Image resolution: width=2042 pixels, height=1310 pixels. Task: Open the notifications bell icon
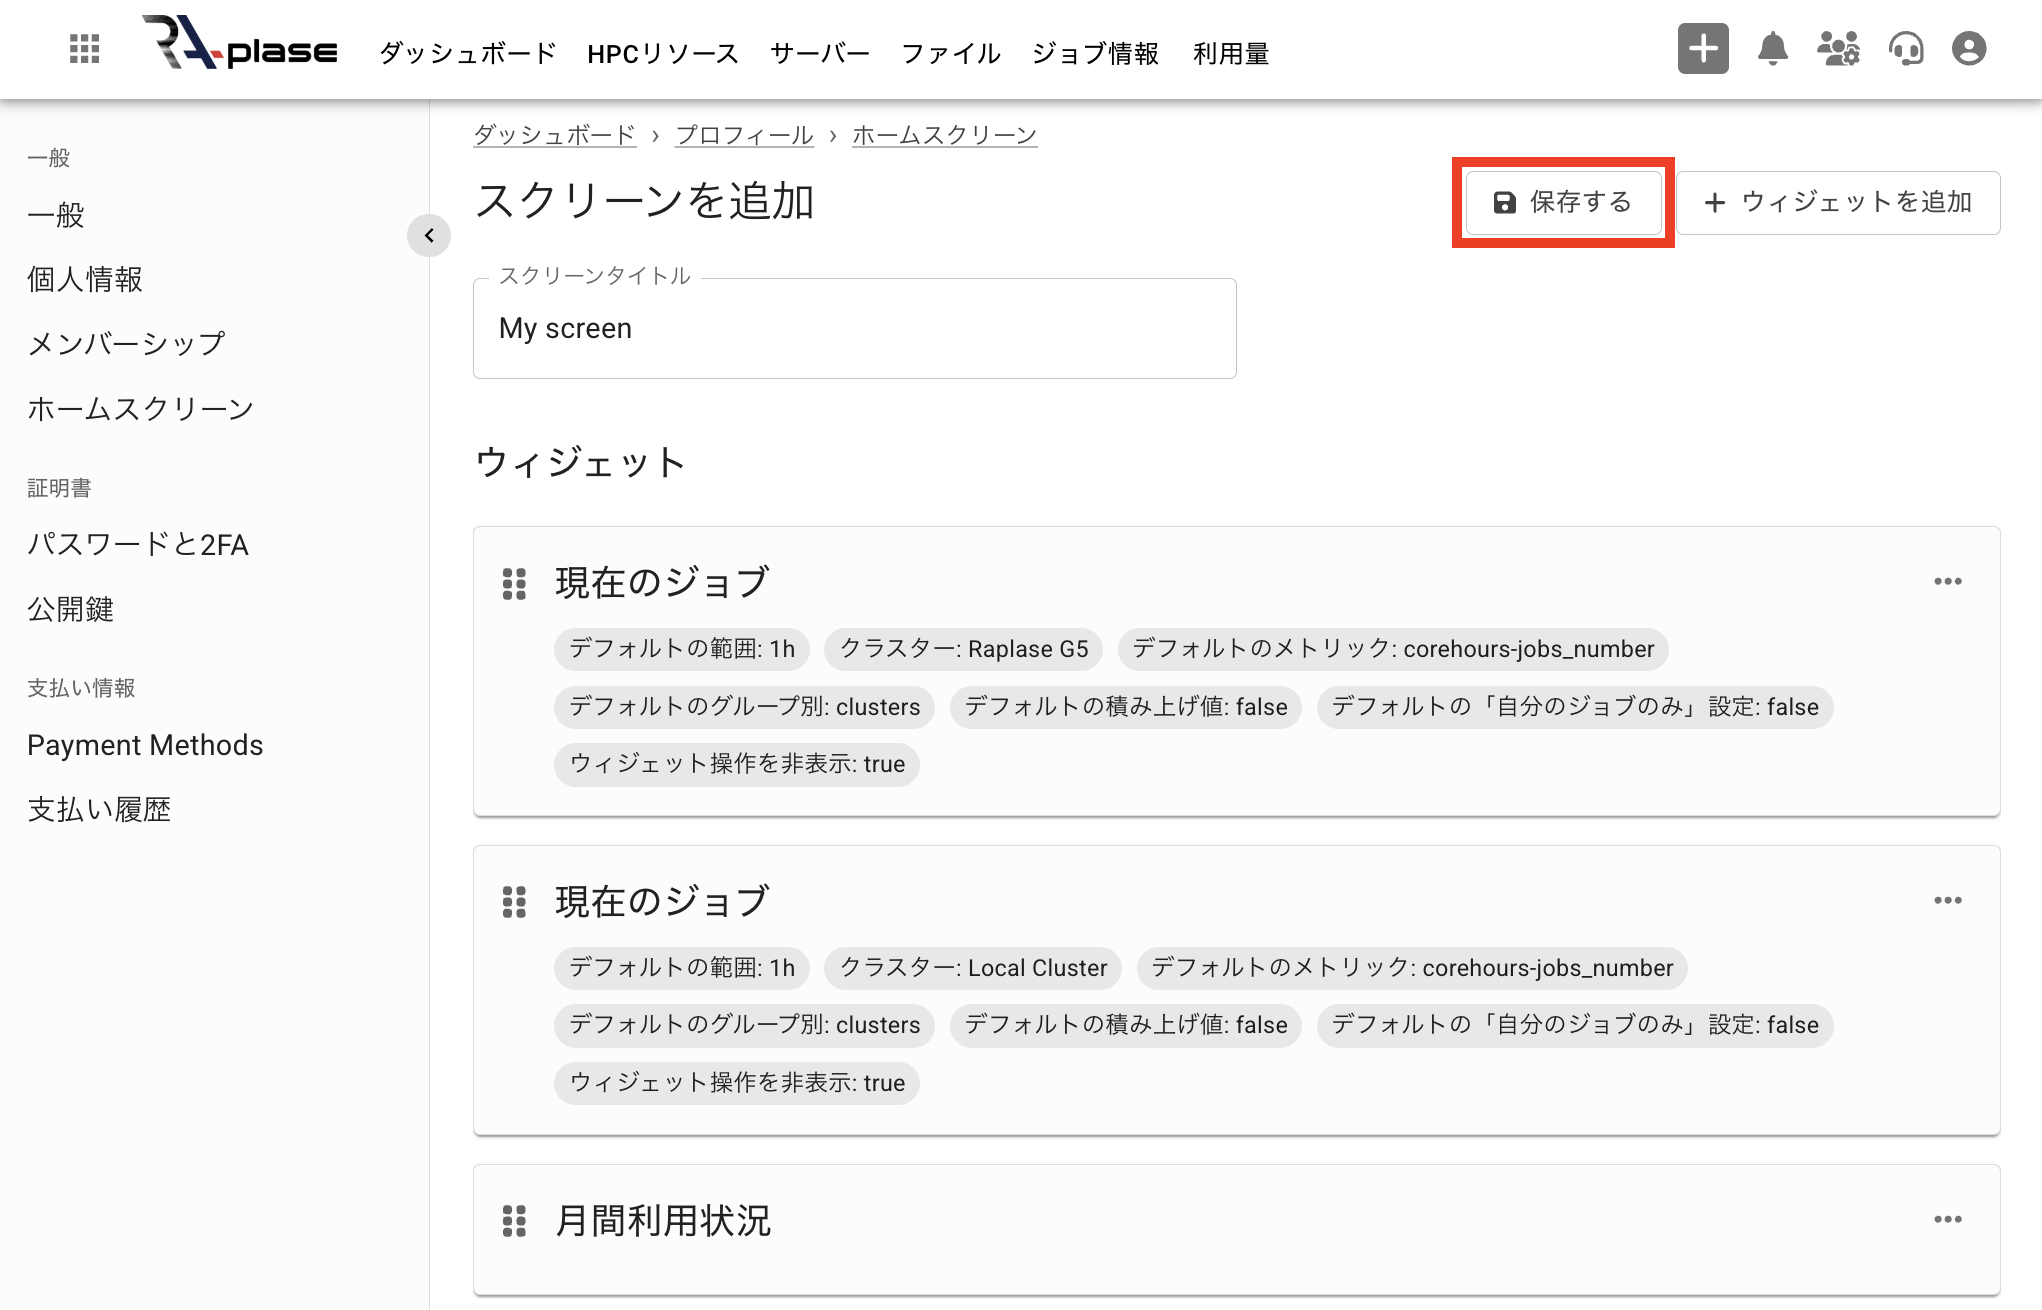[x=1771, y=49]
